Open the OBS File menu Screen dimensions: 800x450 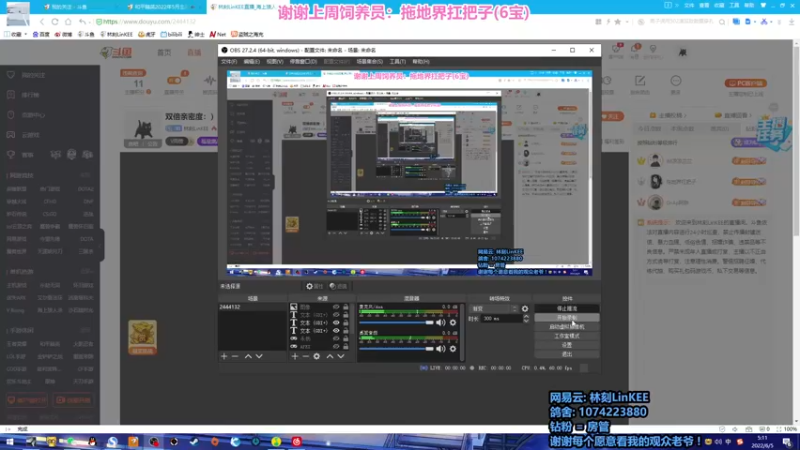point(229,62)
